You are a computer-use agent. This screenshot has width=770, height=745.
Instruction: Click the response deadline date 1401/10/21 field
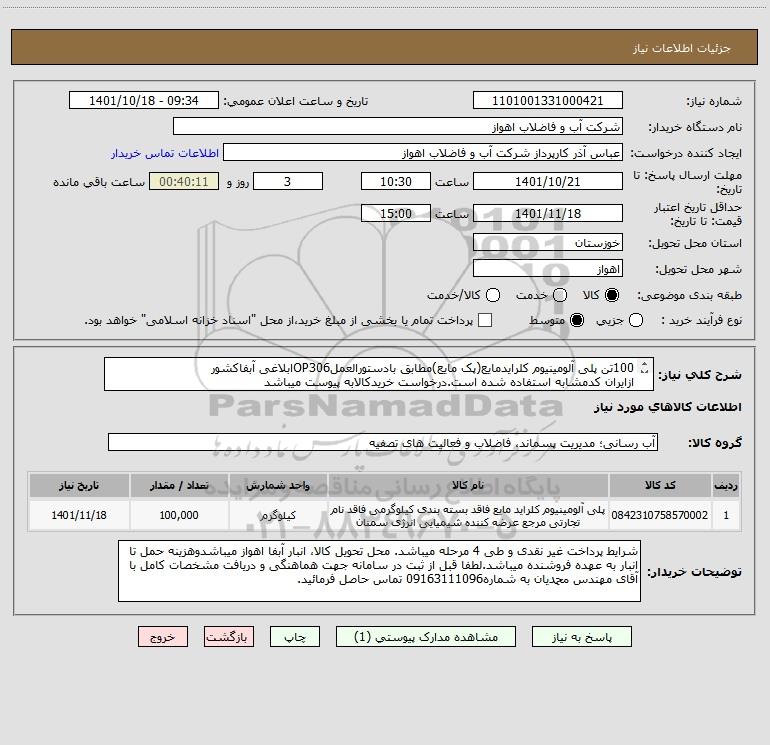548,181
